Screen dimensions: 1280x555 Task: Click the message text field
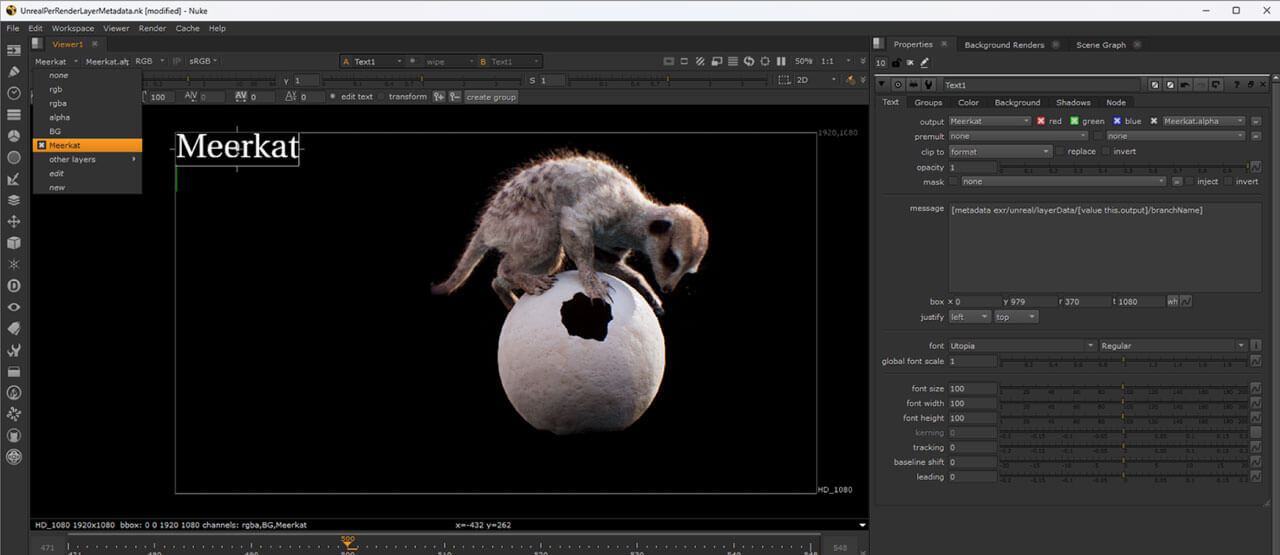(1104, 247)
